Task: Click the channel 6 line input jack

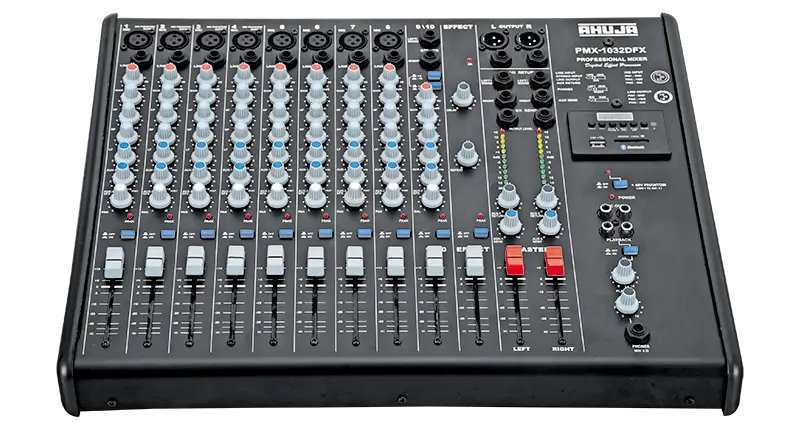Action: pos(322,58)
